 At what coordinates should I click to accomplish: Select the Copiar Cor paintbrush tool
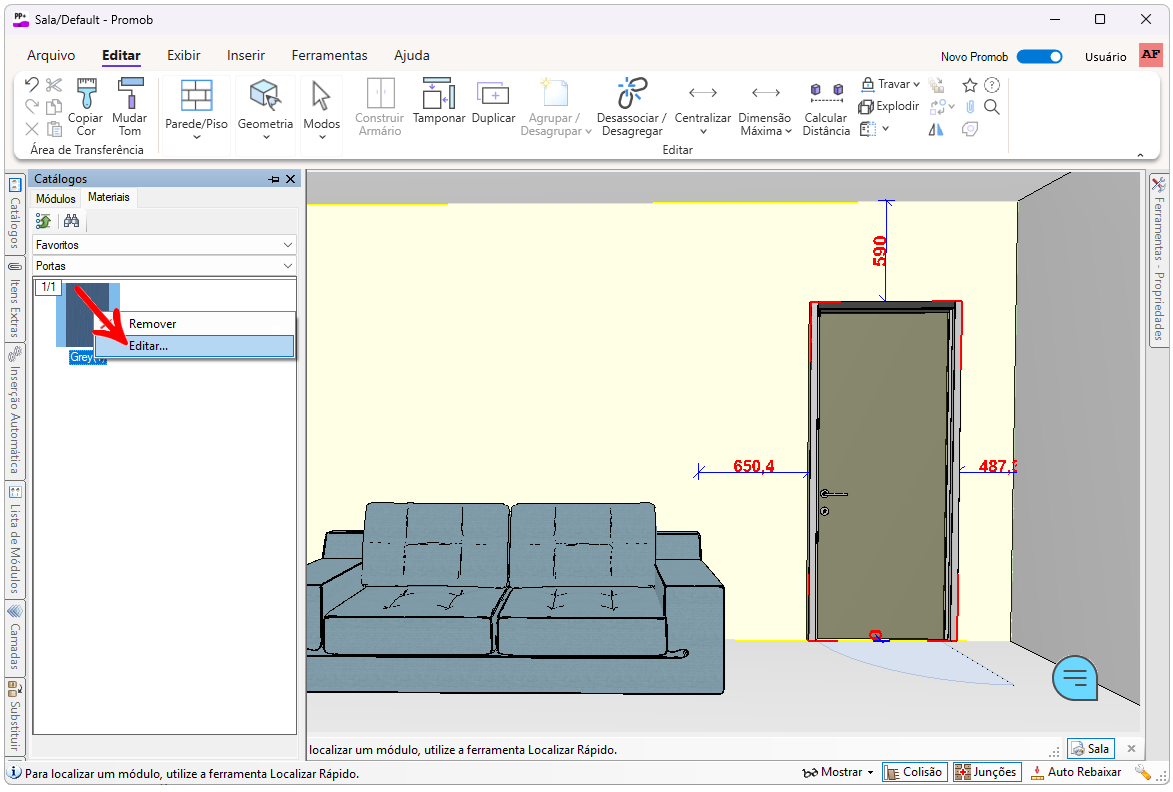coord(86,106)
